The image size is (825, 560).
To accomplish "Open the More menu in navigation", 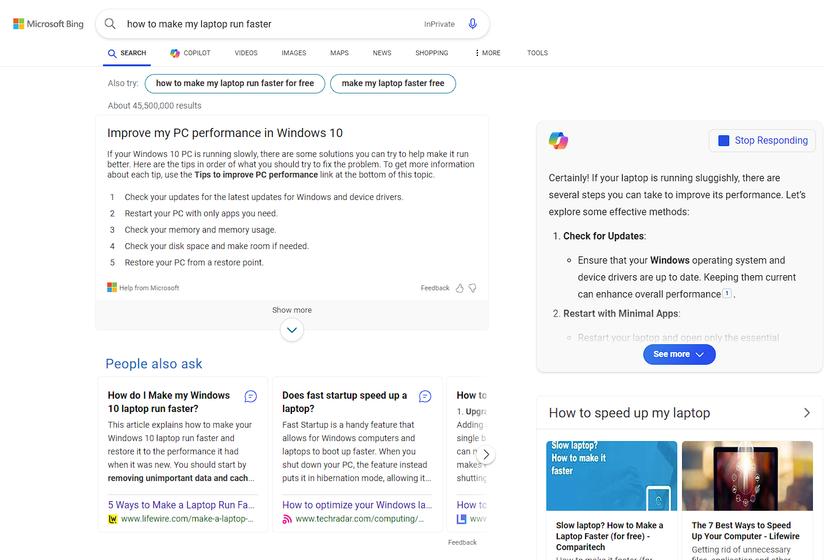I will click(x=488, y=53).
